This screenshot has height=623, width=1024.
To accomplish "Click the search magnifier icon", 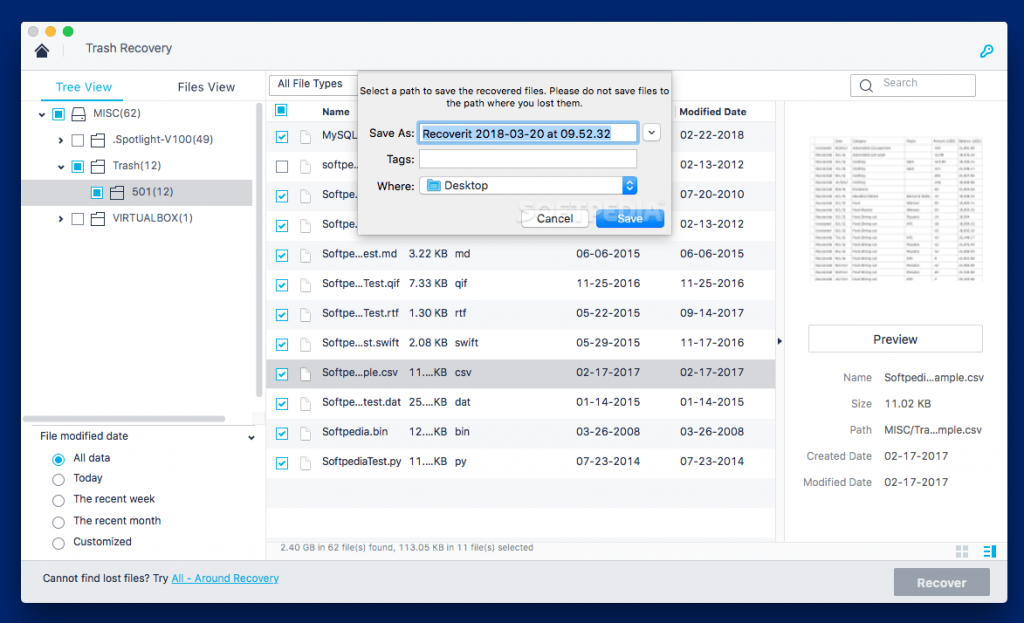I will [866, 86].
